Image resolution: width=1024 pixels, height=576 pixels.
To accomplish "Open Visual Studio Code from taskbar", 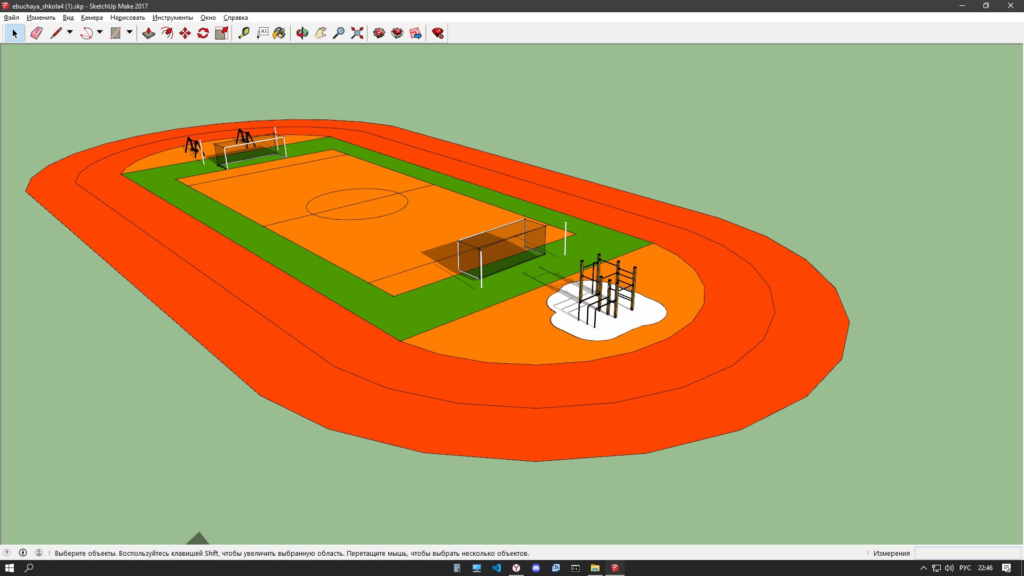I will pos(496,568).
